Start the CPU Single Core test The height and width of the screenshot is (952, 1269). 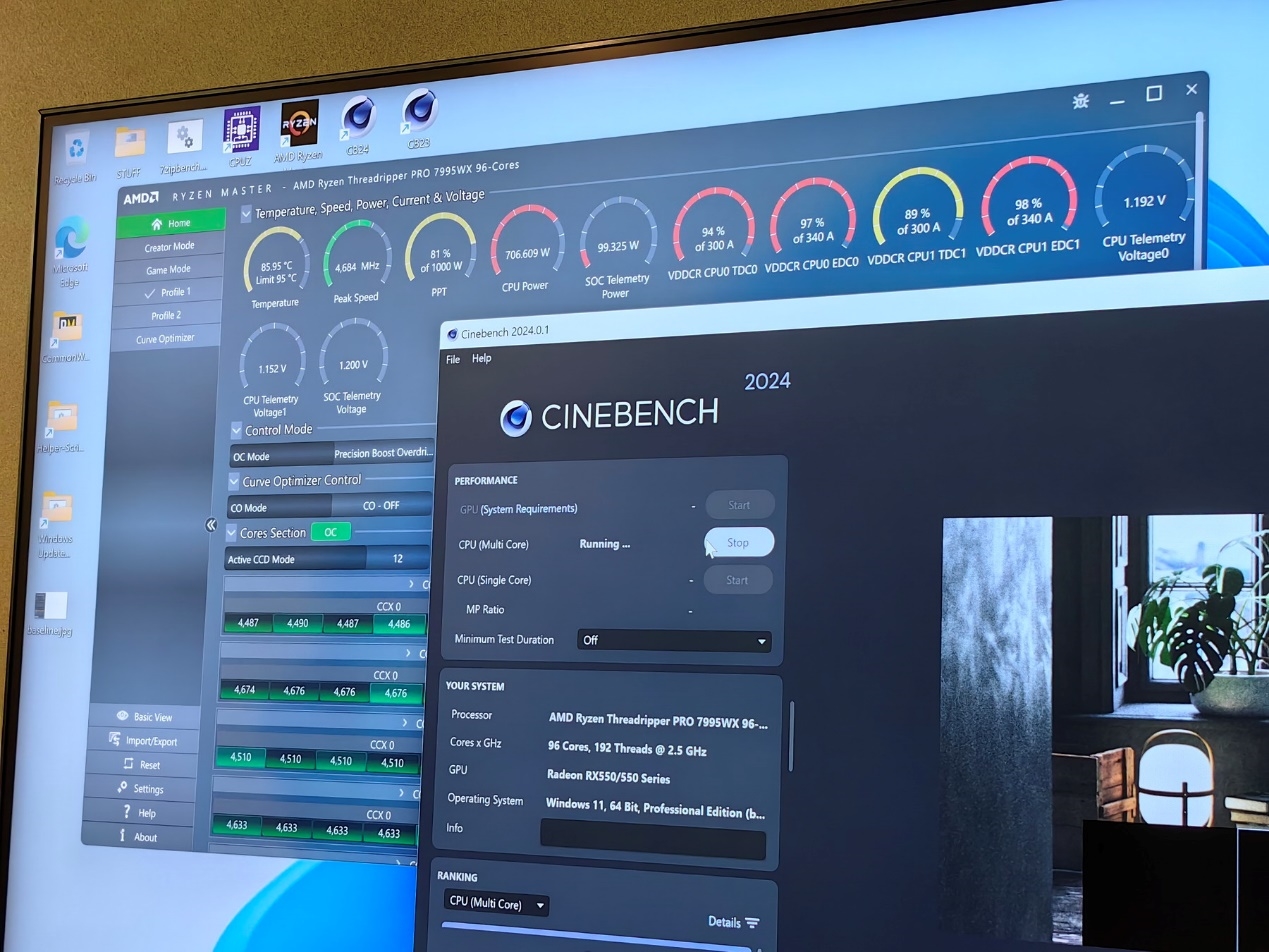(738, 580)
